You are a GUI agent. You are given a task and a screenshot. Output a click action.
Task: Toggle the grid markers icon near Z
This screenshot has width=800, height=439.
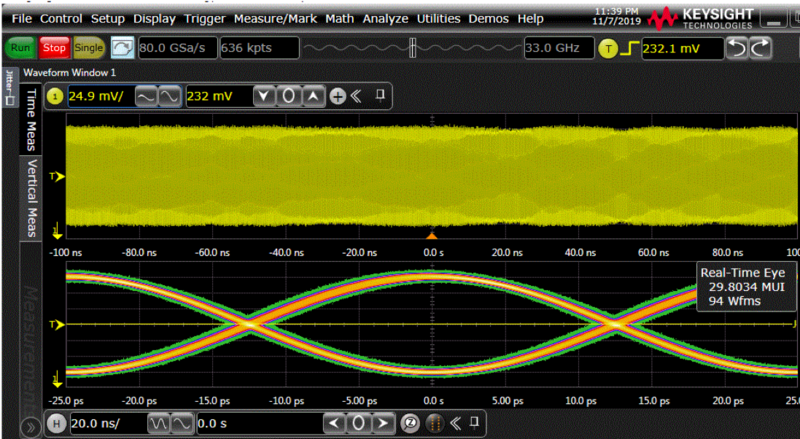(x=434, y=423)
